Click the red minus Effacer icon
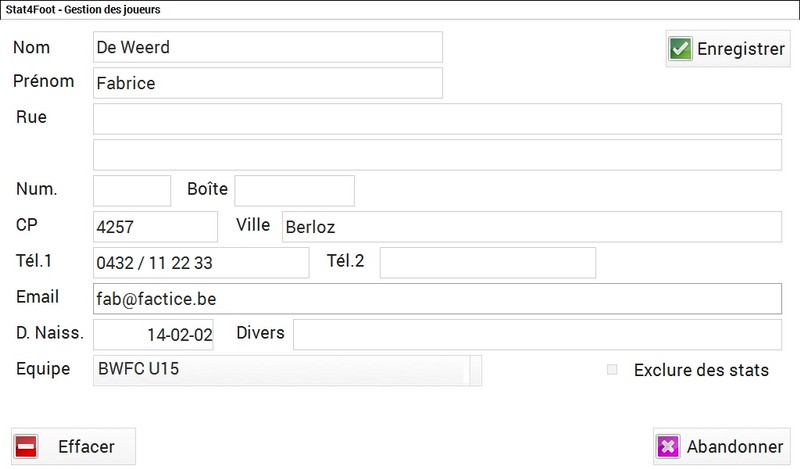The image size is (800, 469). tap(26, 447)
